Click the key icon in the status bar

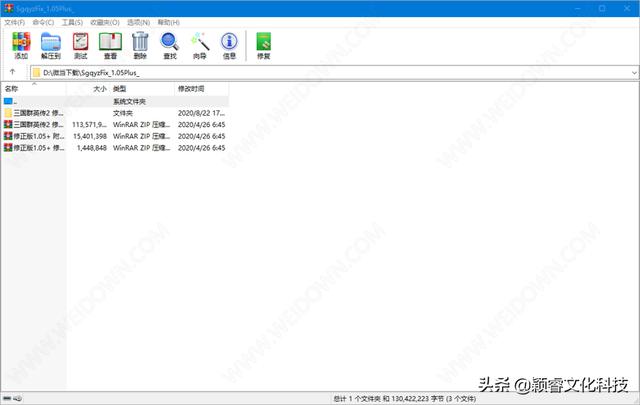coord(18,398)
